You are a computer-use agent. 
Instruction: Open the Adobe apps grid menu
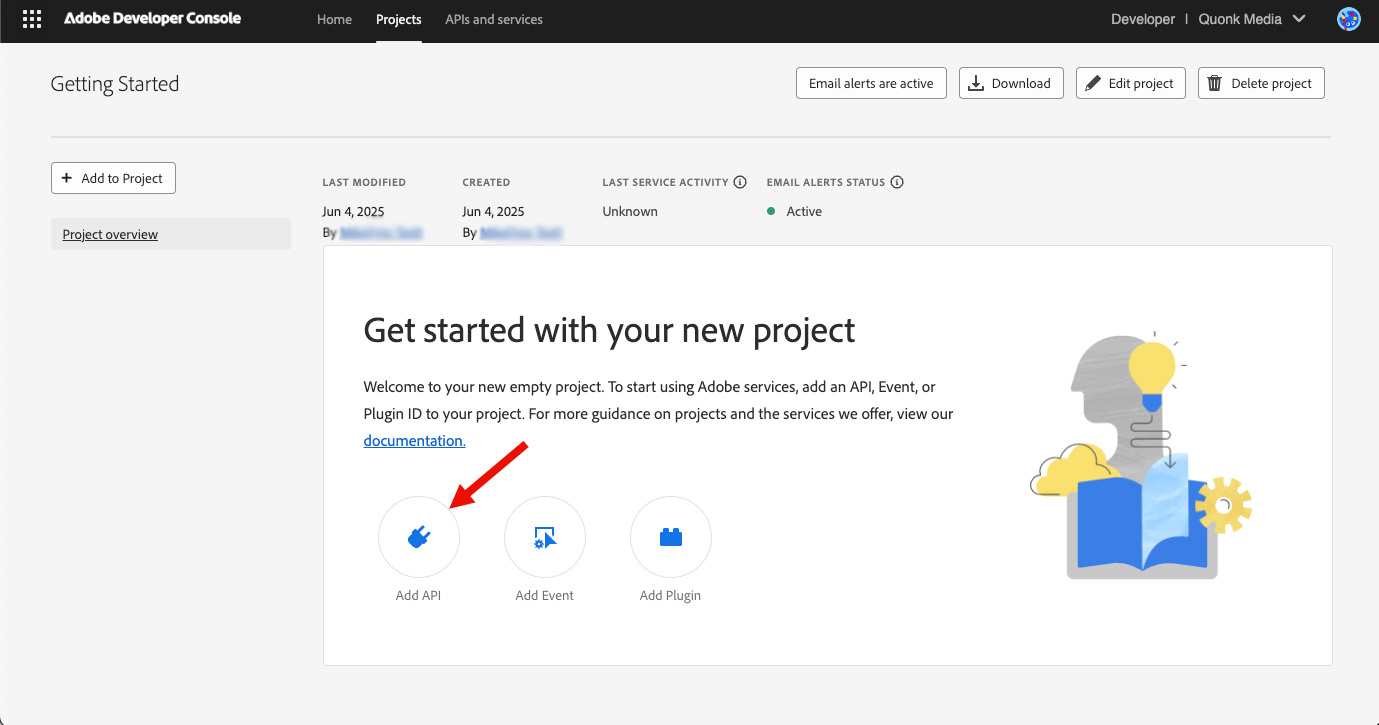pyautogui.click(x=31, y=18)
